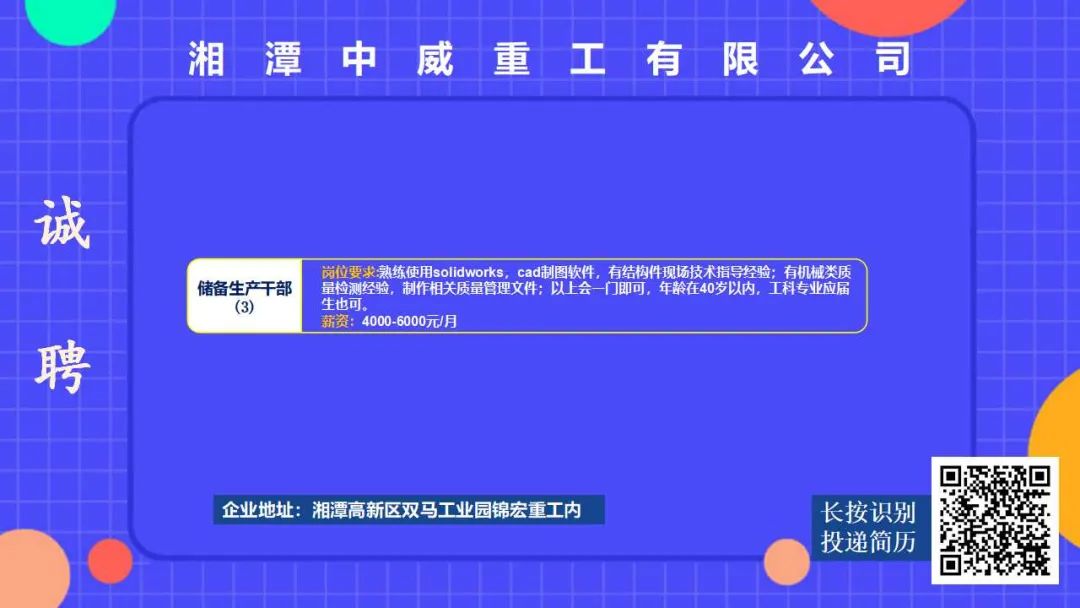1080x608 pixels.
Task: Select the 储备生产干部 (3) job title cell
Action: [245, 296]
